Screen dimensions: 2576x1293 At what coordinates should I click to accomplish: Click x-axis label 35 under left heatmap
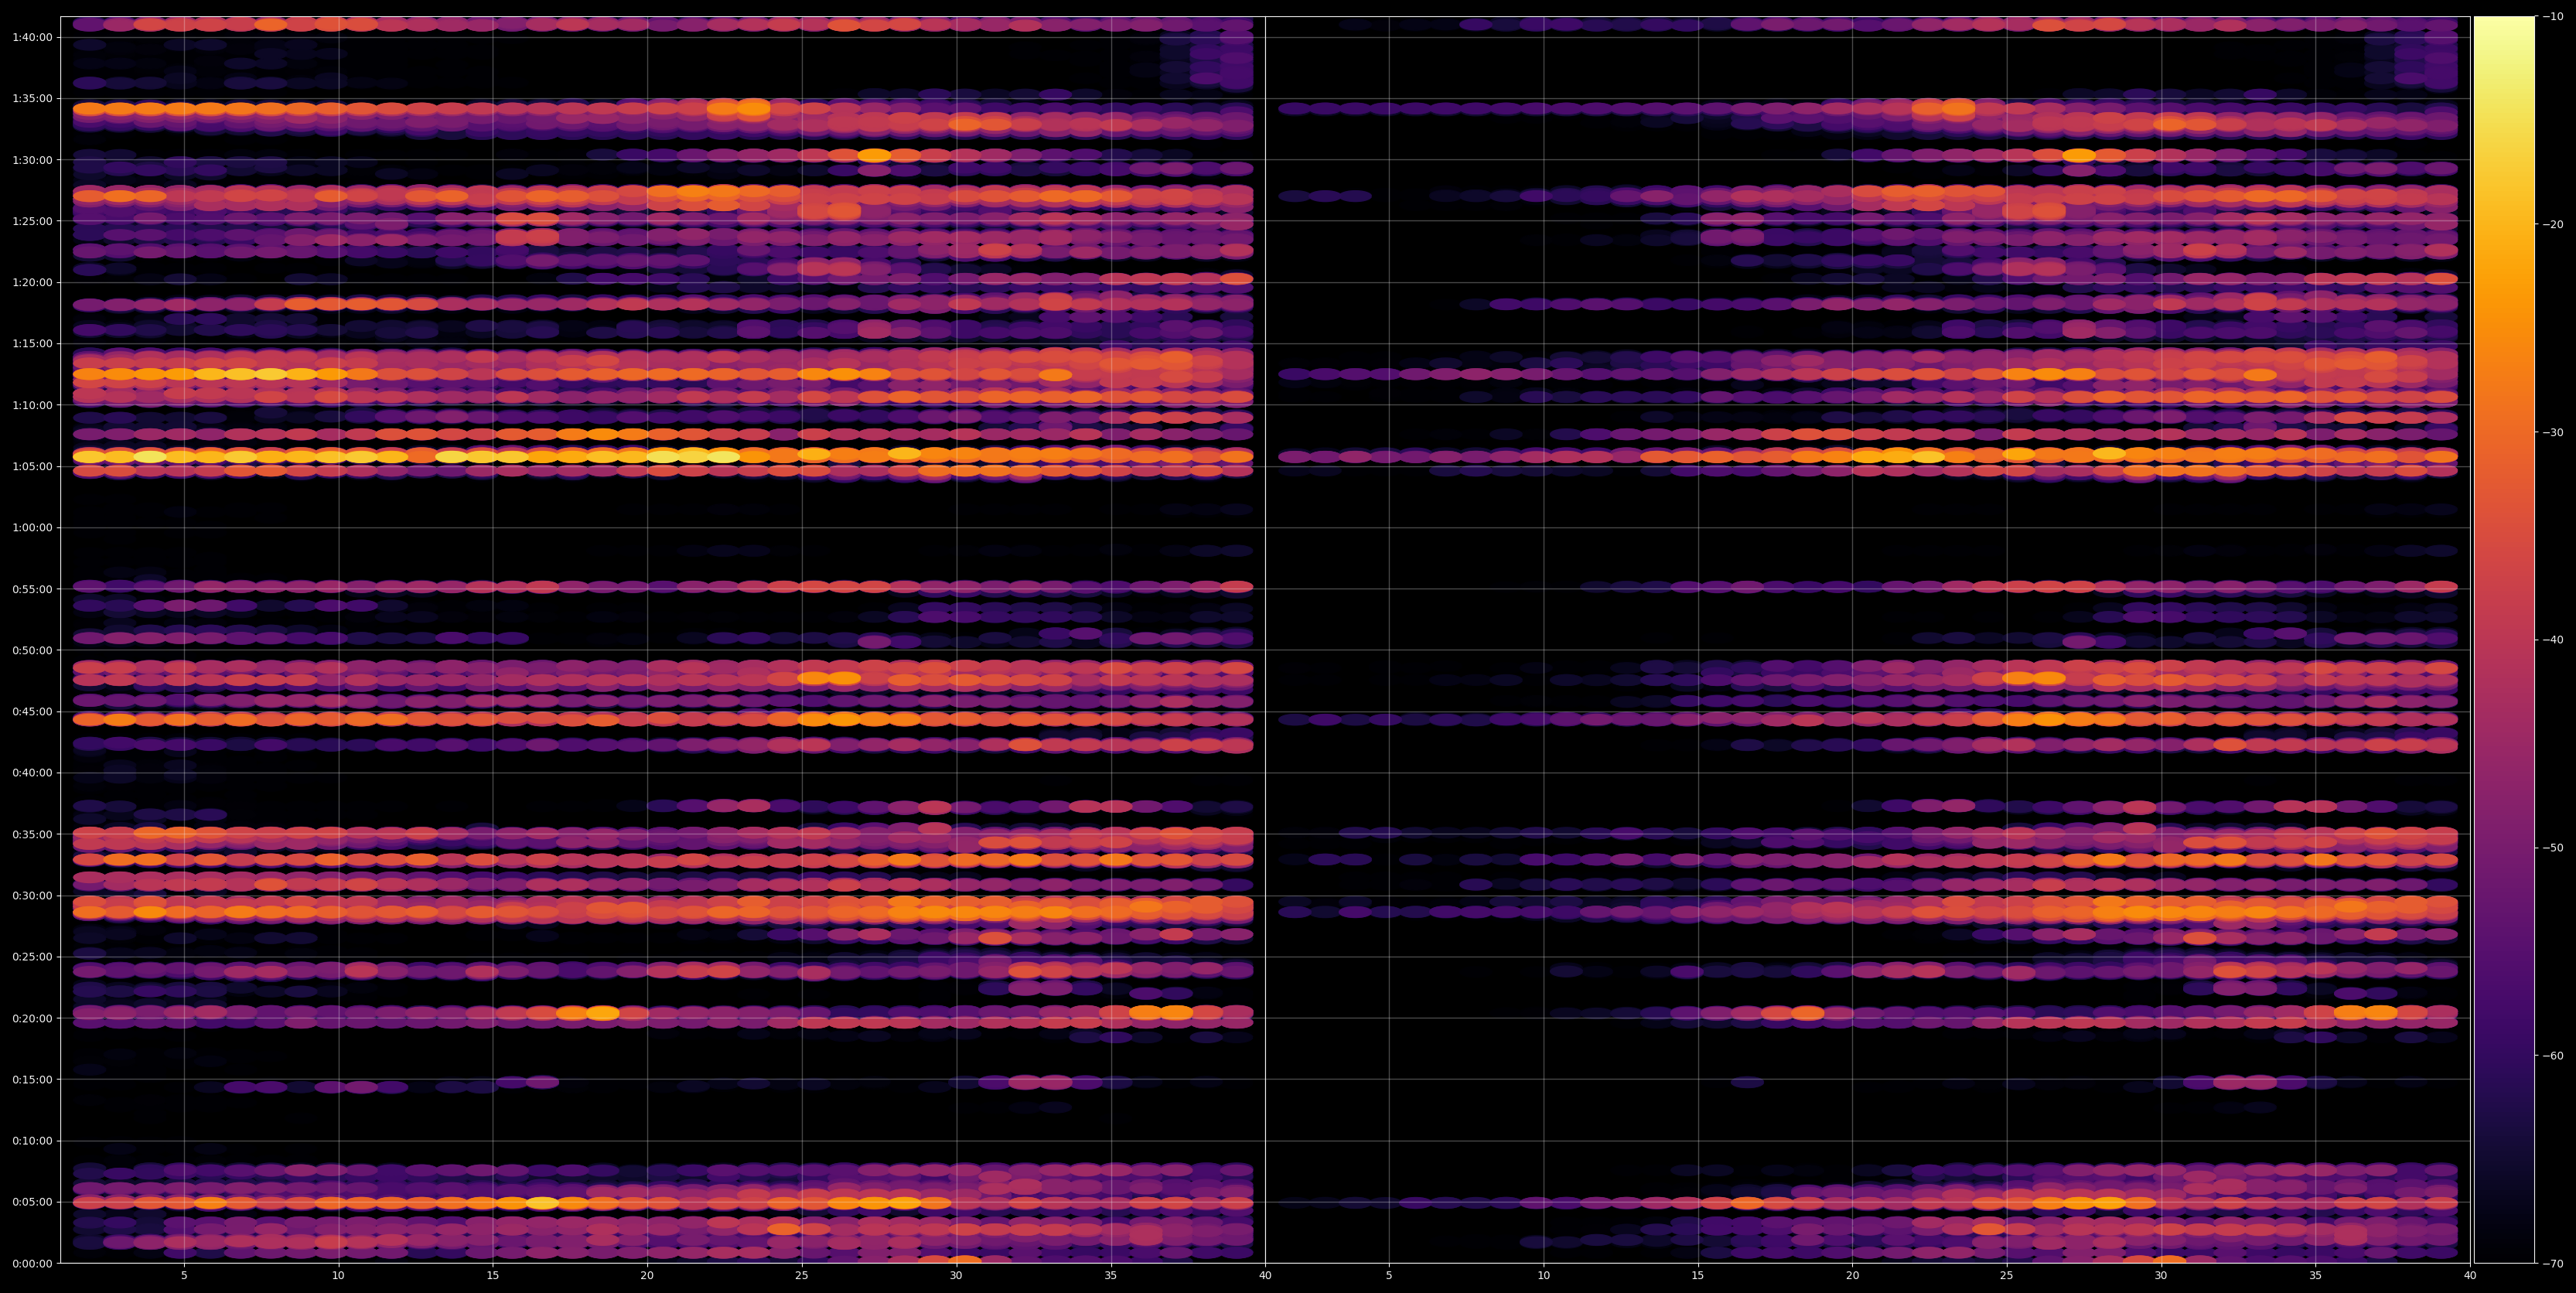1111,1276
